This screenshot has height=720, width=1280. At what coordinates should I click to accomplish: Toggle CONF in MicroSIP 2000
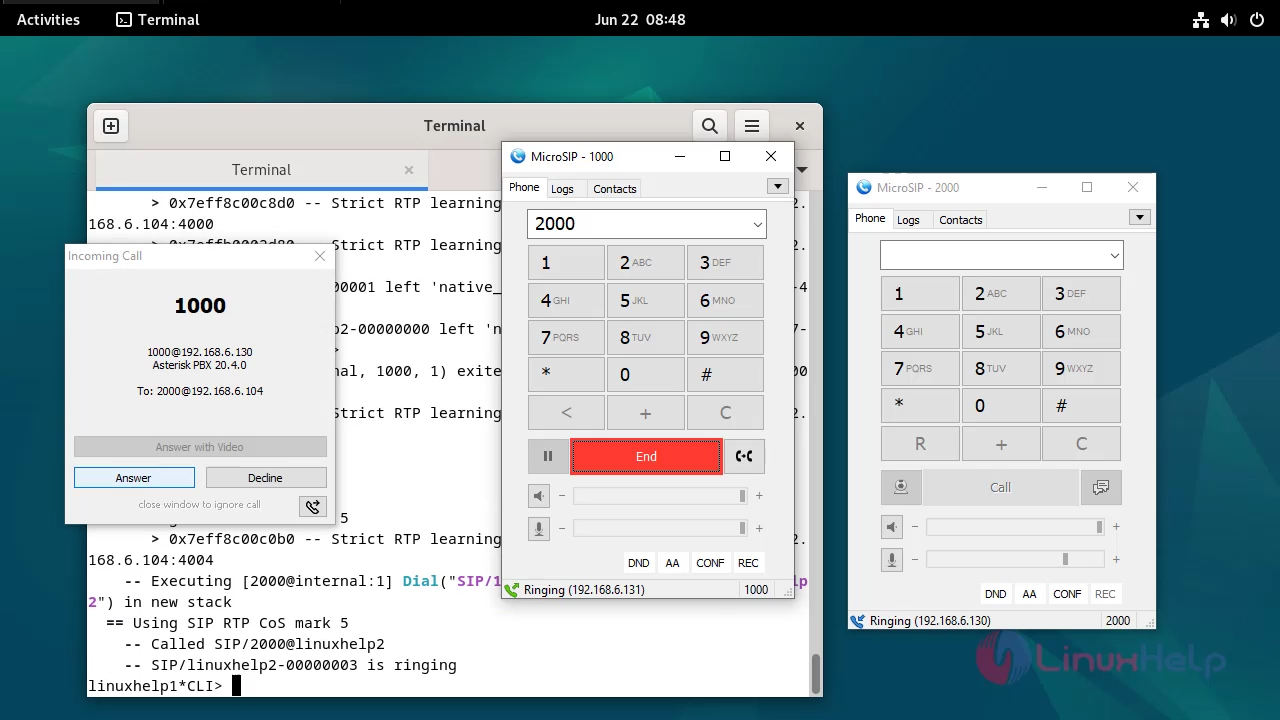click(1068, 594)
